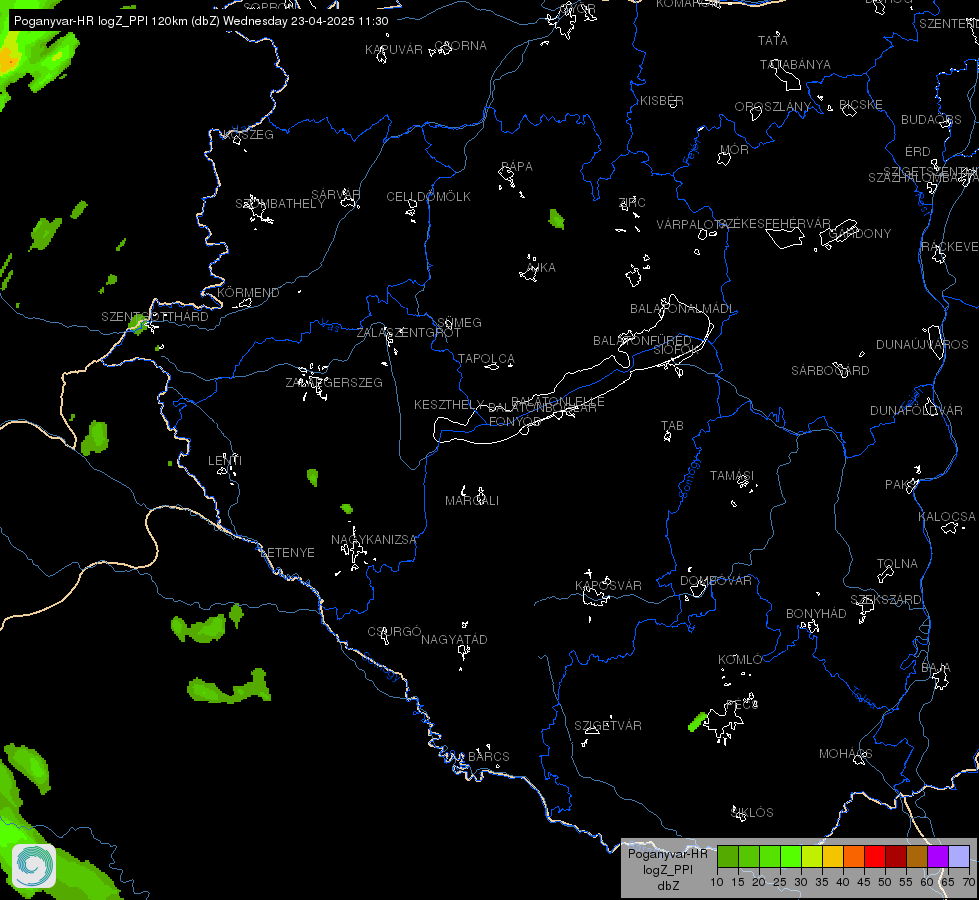
Task: Click the SZIGETVÁR city label
Action: tap(608, 726)
